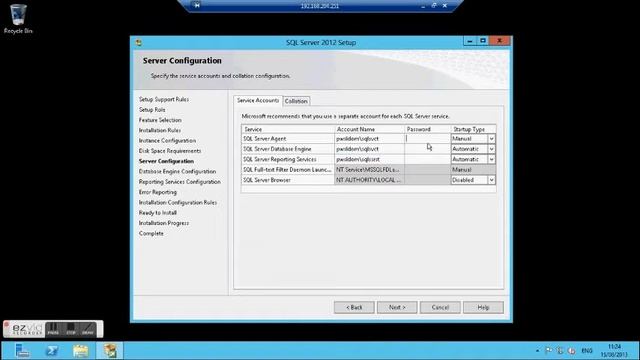Click password field for SQL Server Agent
Screen dimensions: 640x360
[x=427, y=139]
